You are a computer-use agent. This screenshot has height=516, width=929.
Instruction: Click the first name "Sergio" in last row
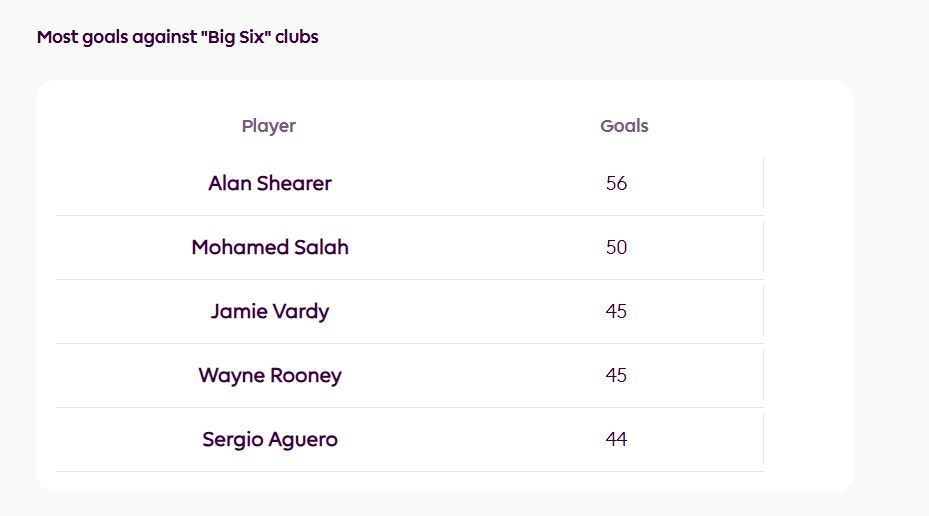(x=231, y=440)
